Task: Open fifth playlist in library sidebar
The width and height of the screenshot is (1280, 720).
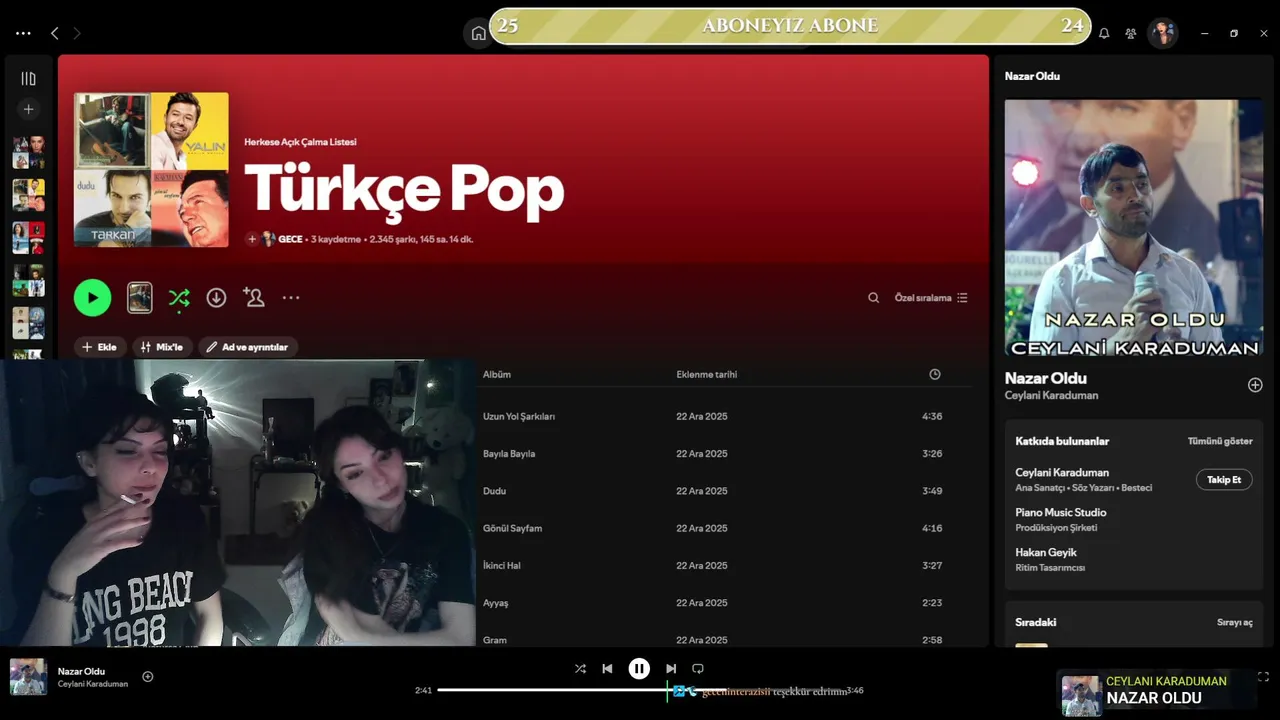Action: (x=28, y=323)
